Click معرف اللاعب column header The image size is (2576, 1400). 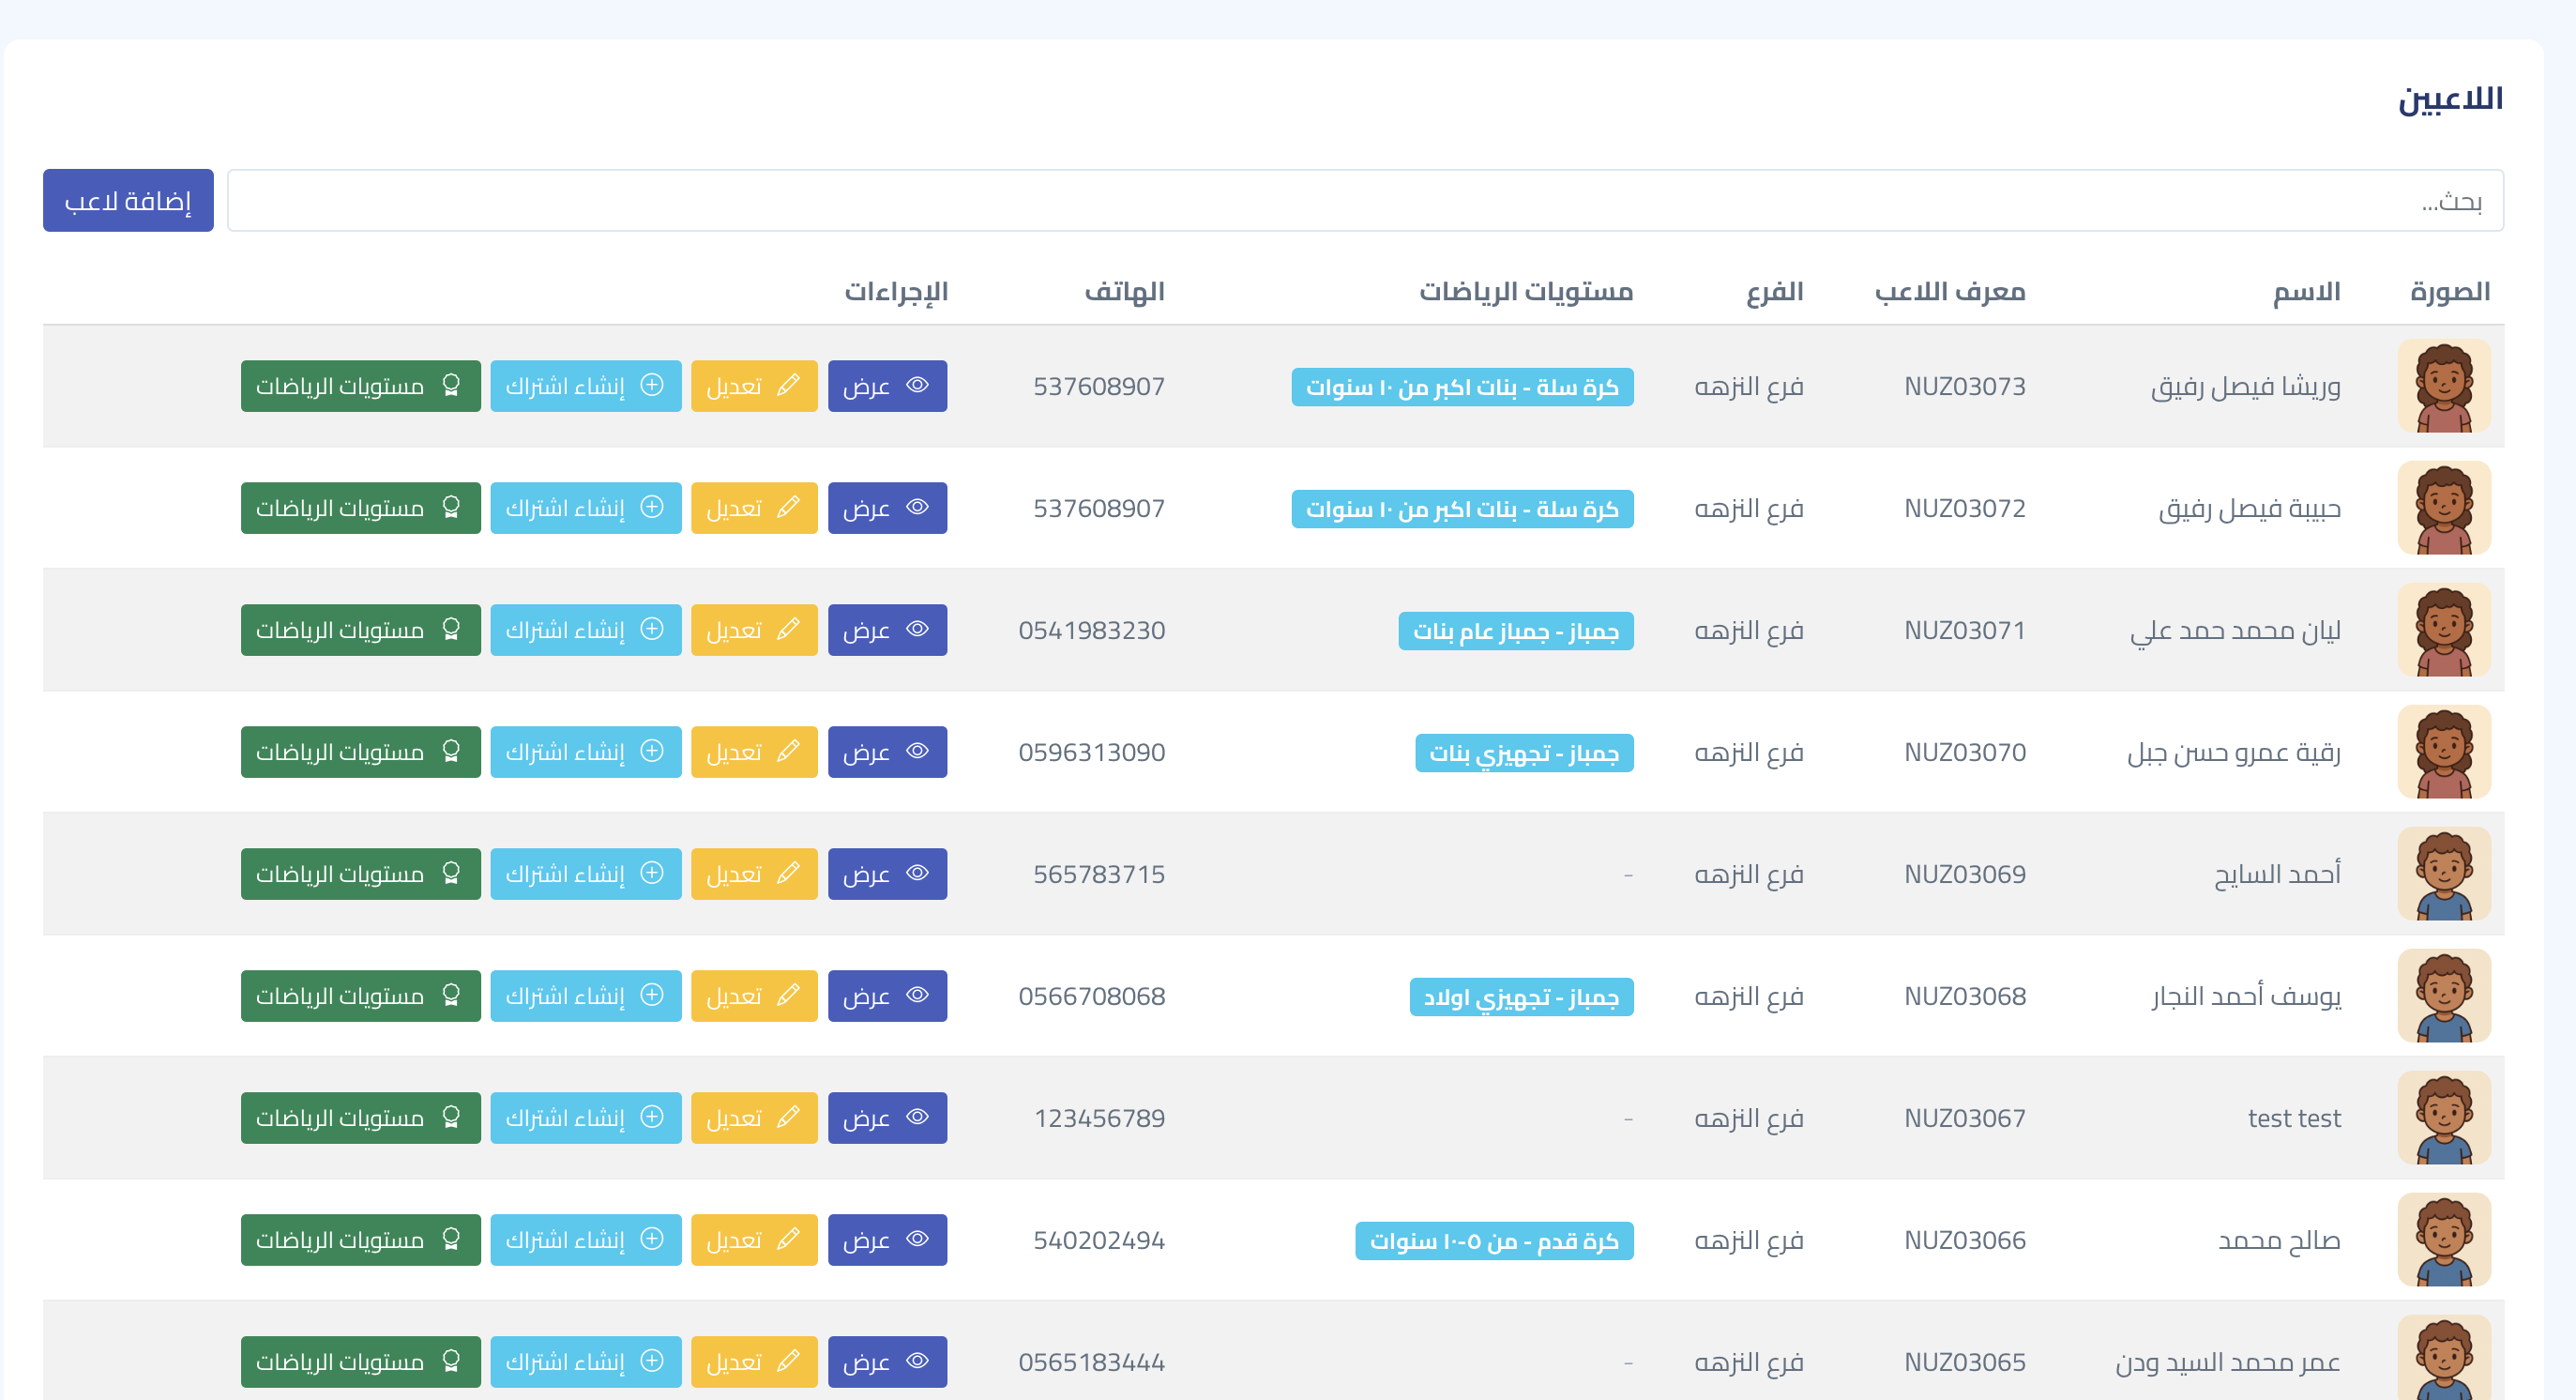pyautogui.click(x=1948, y=292)
